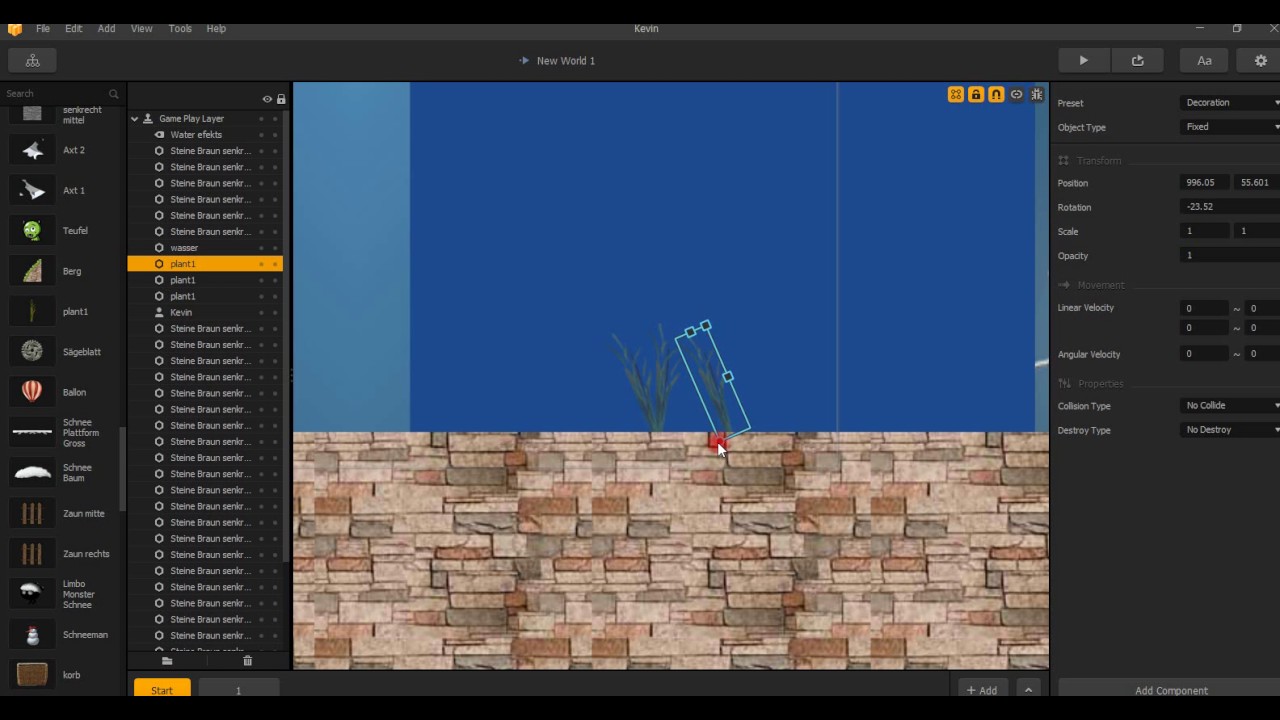
Task: Open the Object Type dropdown
Action: (x=1230, y=127)
